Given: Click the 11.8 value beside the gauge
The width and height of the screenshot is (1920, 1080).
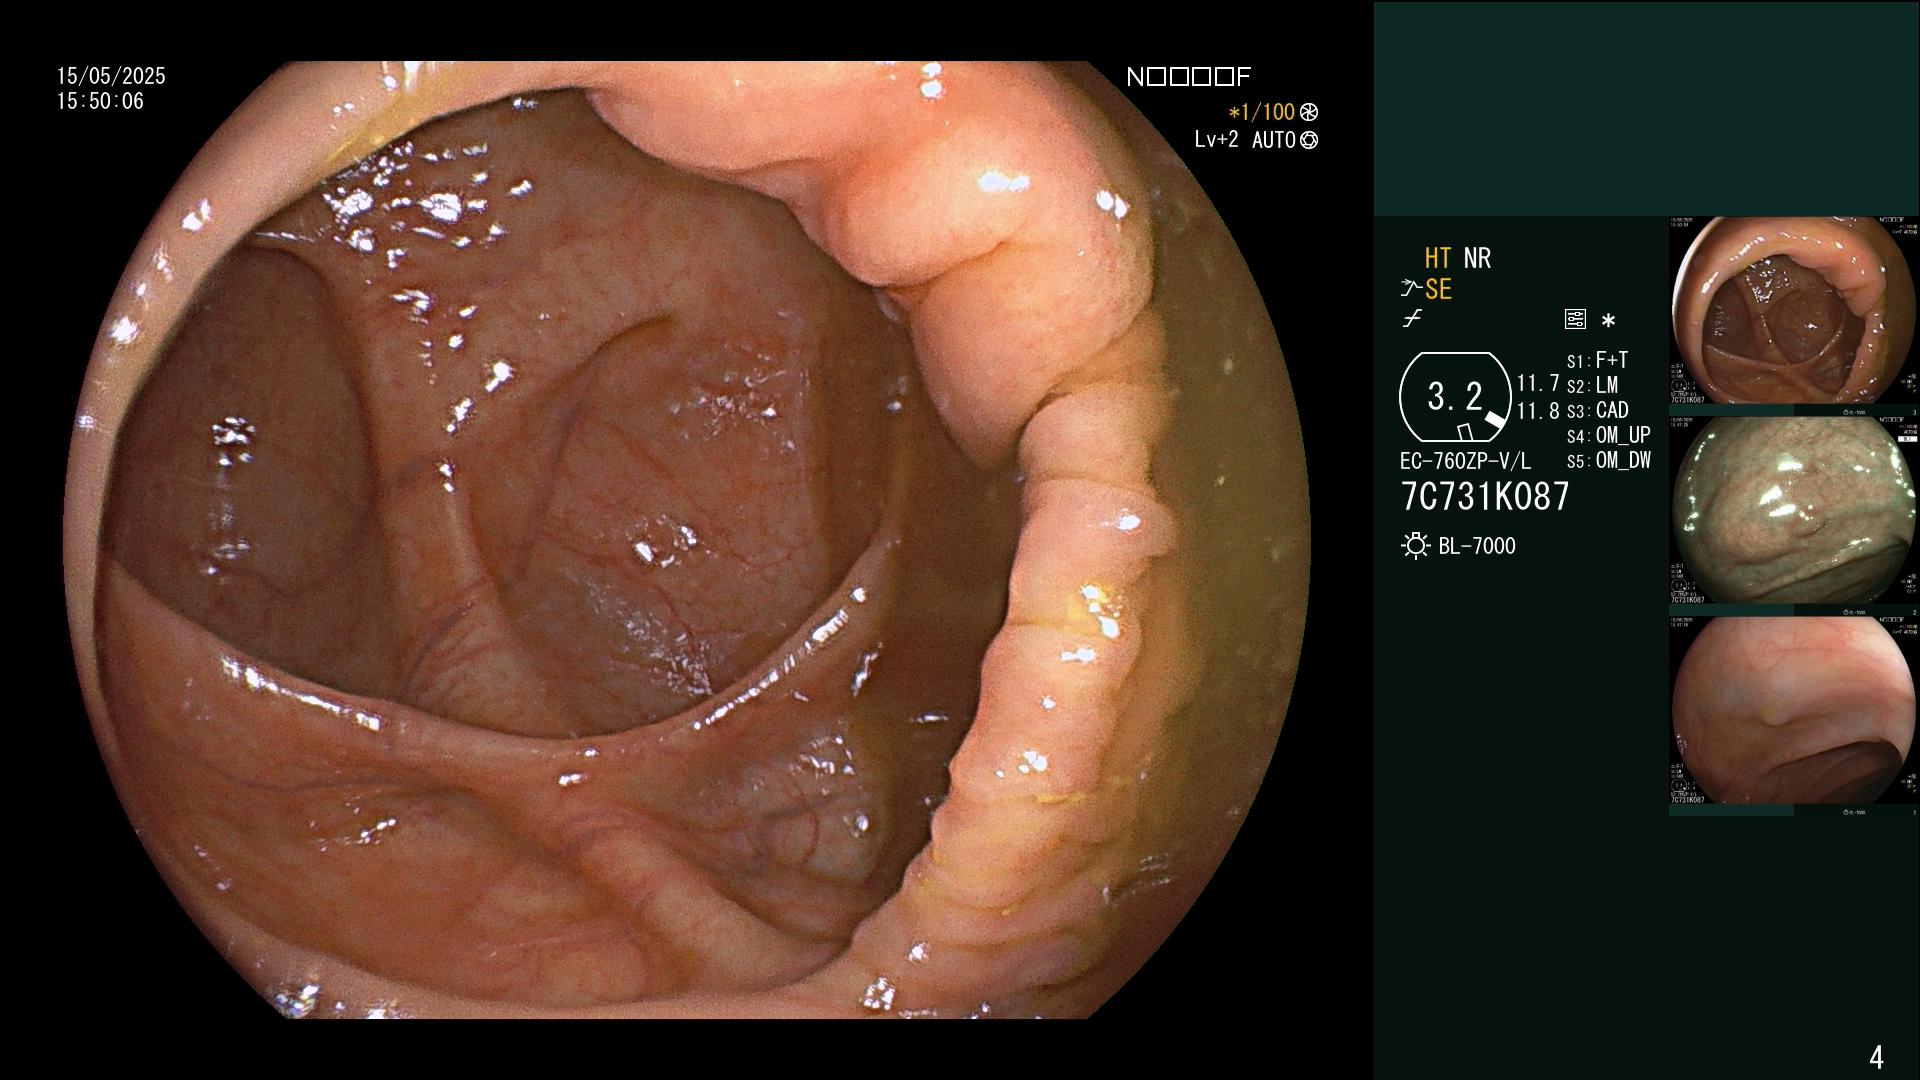Looking at the screenshot, I should pyautogui.click(x=1538, y=411).
